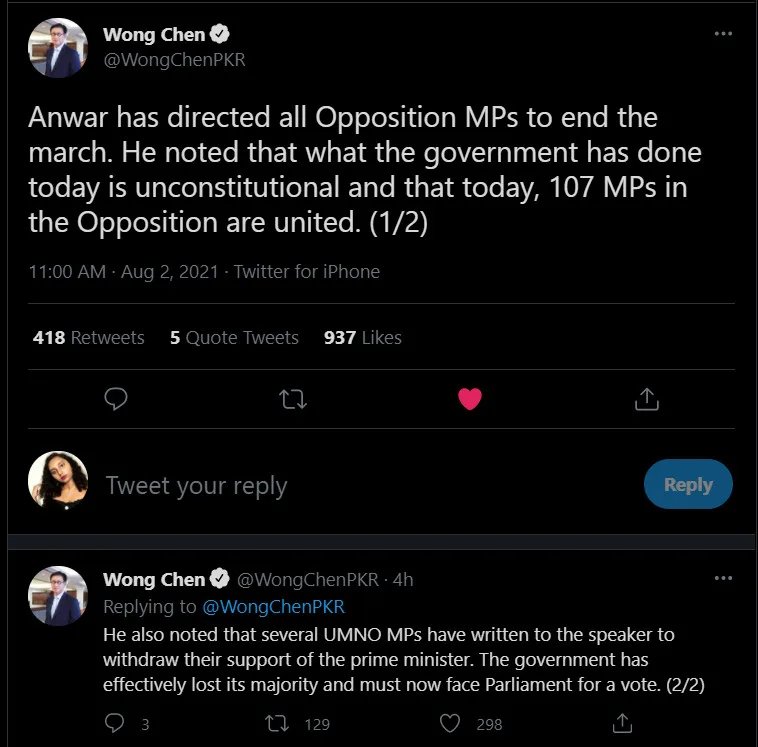Click your own avatar beside the reply box

pyautogui.click(x=58, y=481)
